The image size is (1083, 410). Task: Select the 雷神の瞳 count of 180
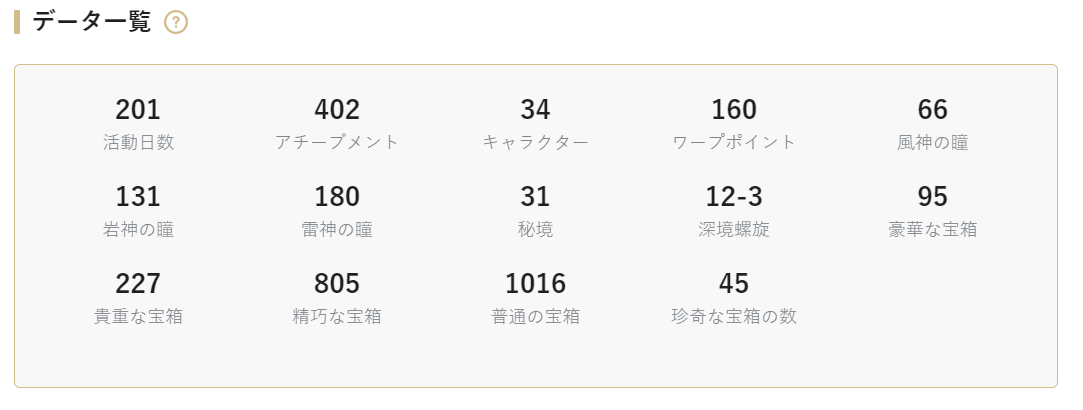[x=337, y=211]
